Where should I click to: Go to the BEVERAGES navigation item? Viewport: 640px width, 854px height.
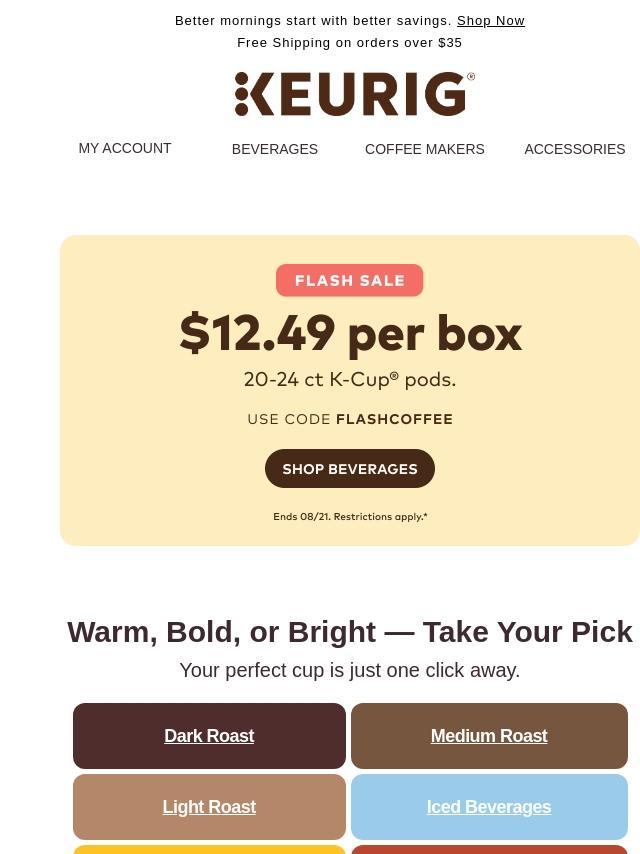[275, 149]
